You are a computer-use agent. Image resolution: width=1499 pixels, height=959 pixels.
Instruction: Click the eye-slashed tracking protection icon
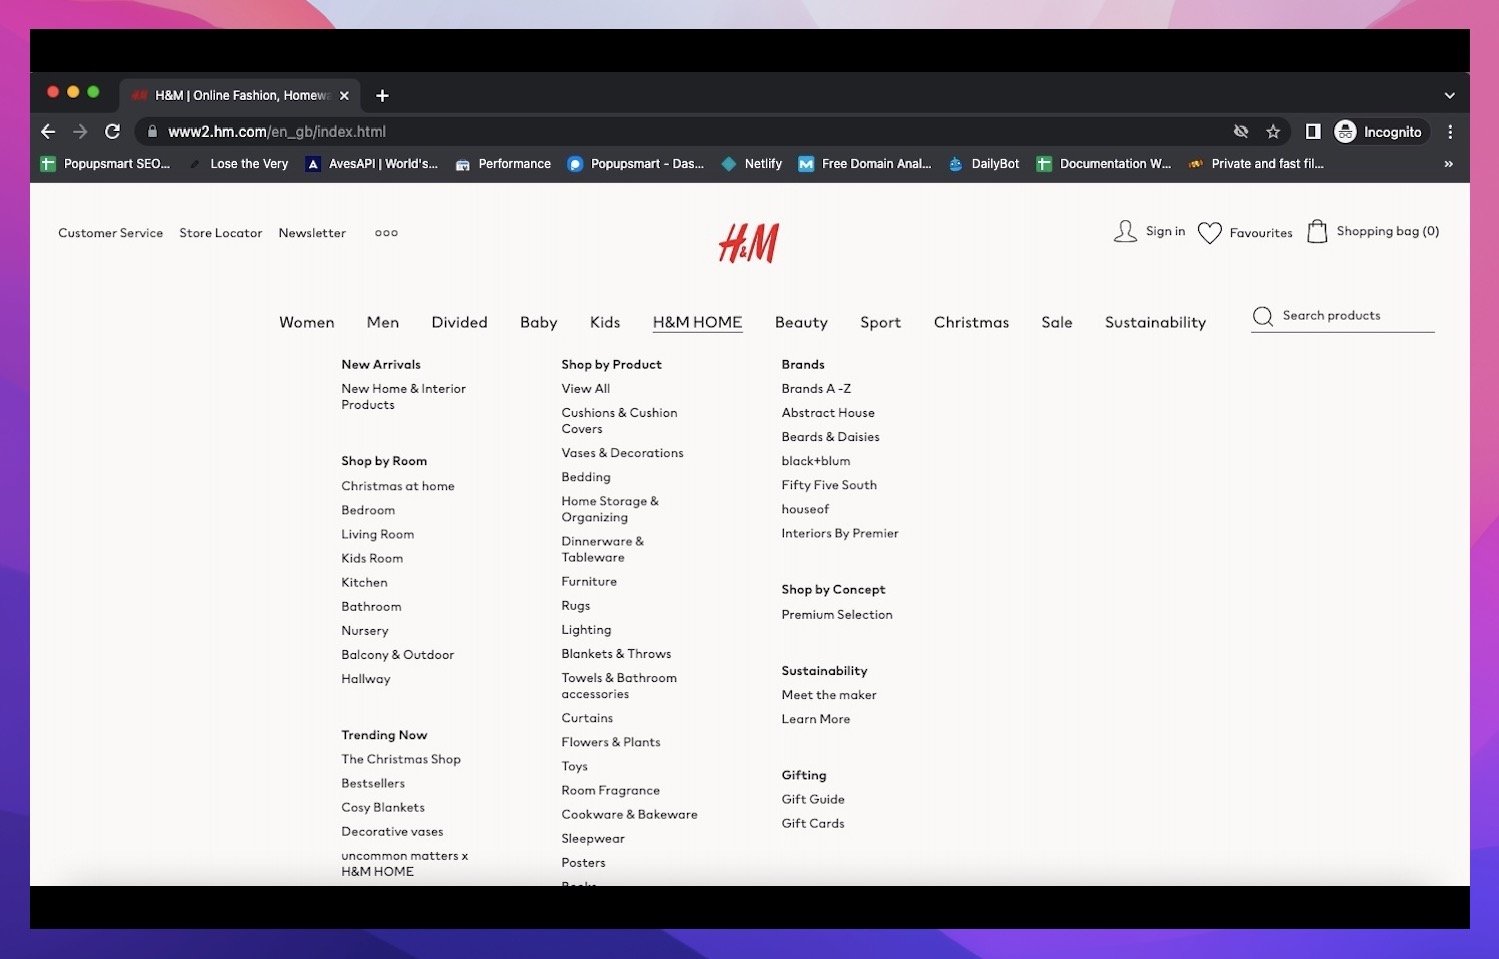click(1241, 131)
